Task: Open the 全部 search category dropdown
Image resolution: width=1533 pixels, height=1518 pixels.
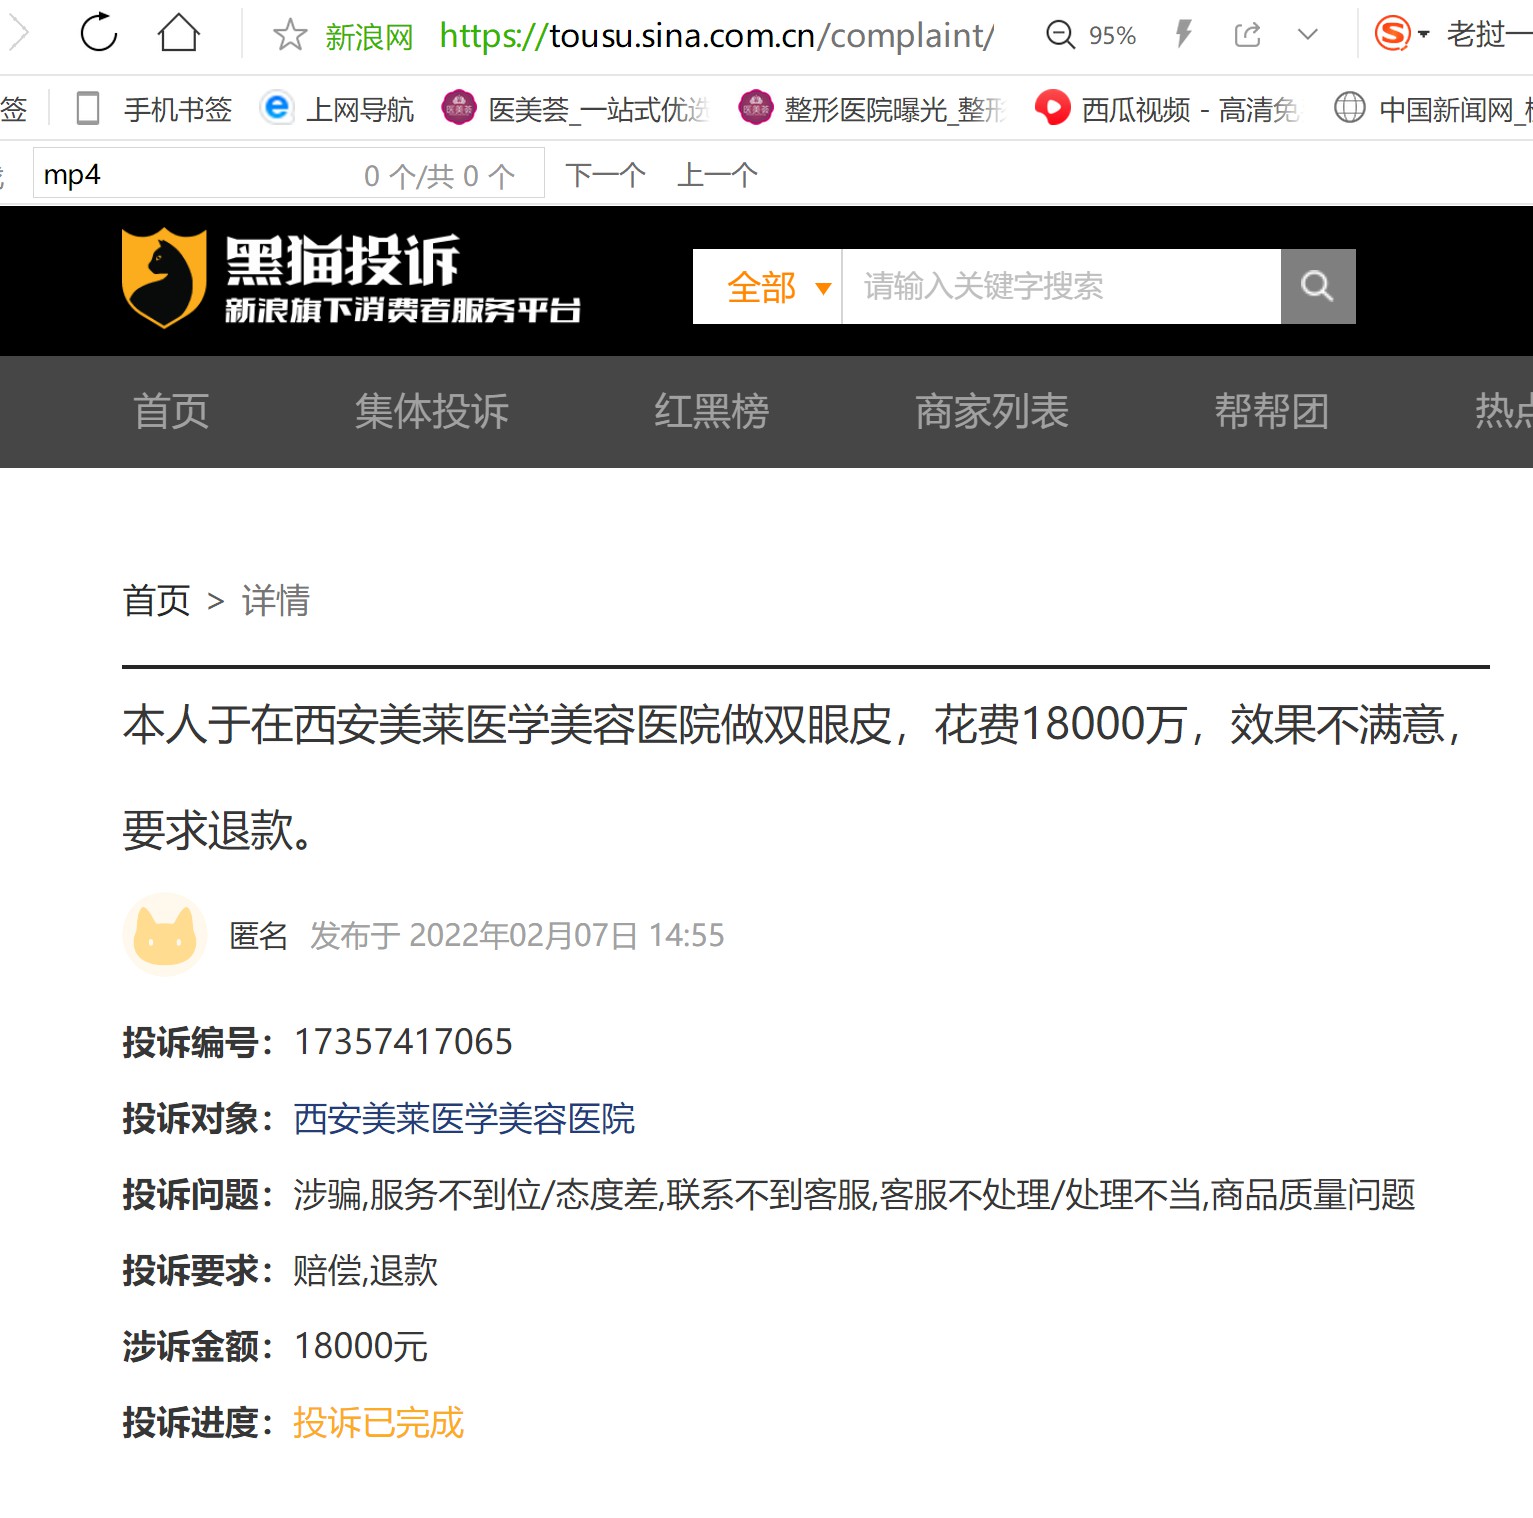Action: (768, 287)
